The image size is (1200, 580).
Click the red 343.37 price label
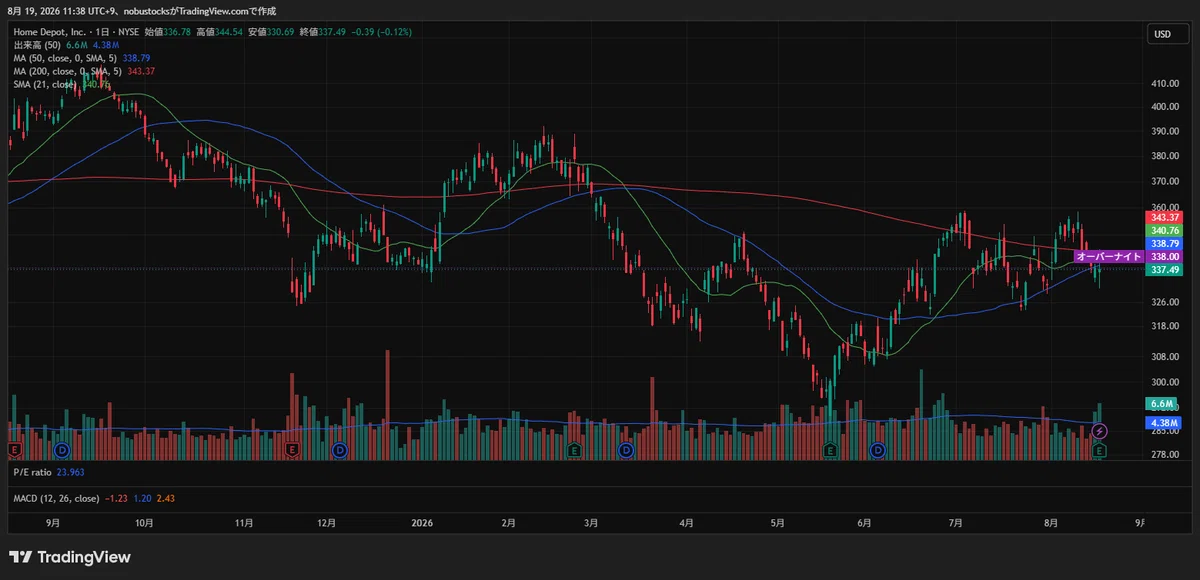click(x=1163, y=217)
